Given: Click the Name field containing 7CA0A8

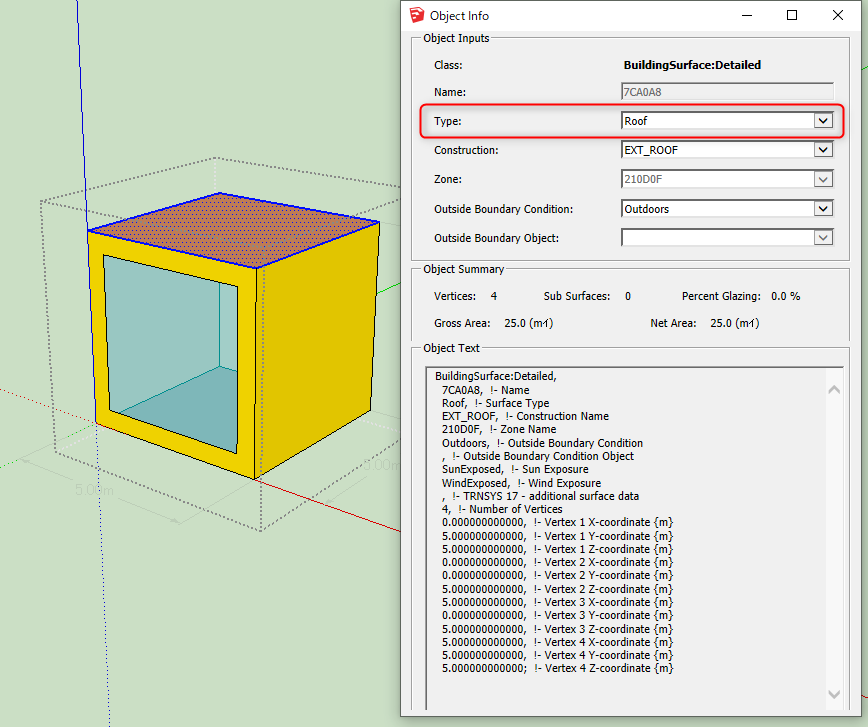Looking at the screenshot, I should pyautogui.click(x=727, y=92).
